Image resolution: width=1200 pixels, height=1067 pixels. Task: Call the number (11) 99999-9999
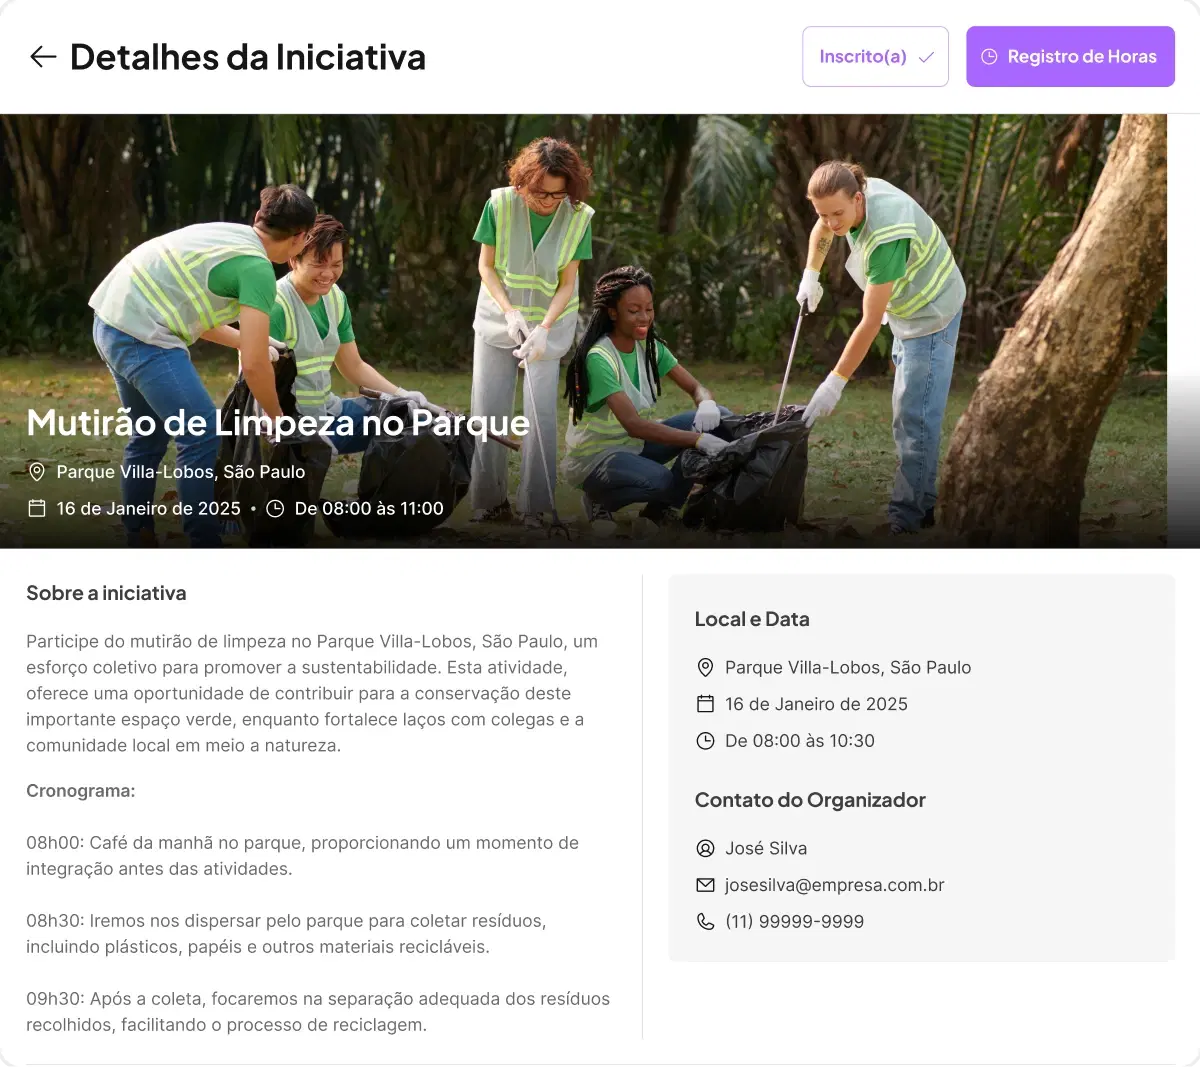click(x=795, y=921)
